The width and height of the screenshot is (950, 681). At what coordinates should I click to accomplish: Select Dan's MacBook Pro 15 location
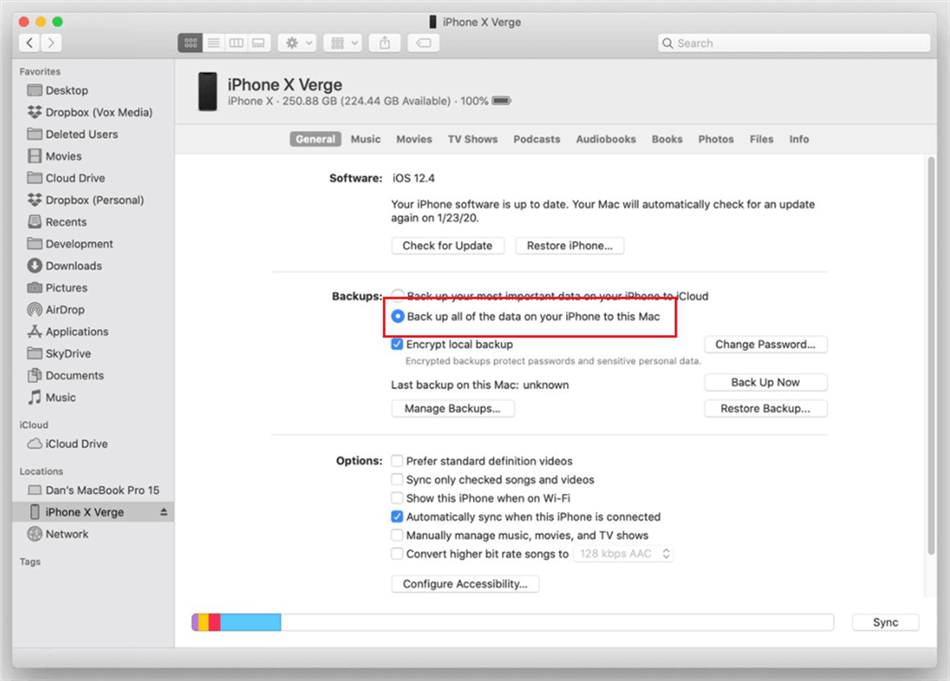93,490
